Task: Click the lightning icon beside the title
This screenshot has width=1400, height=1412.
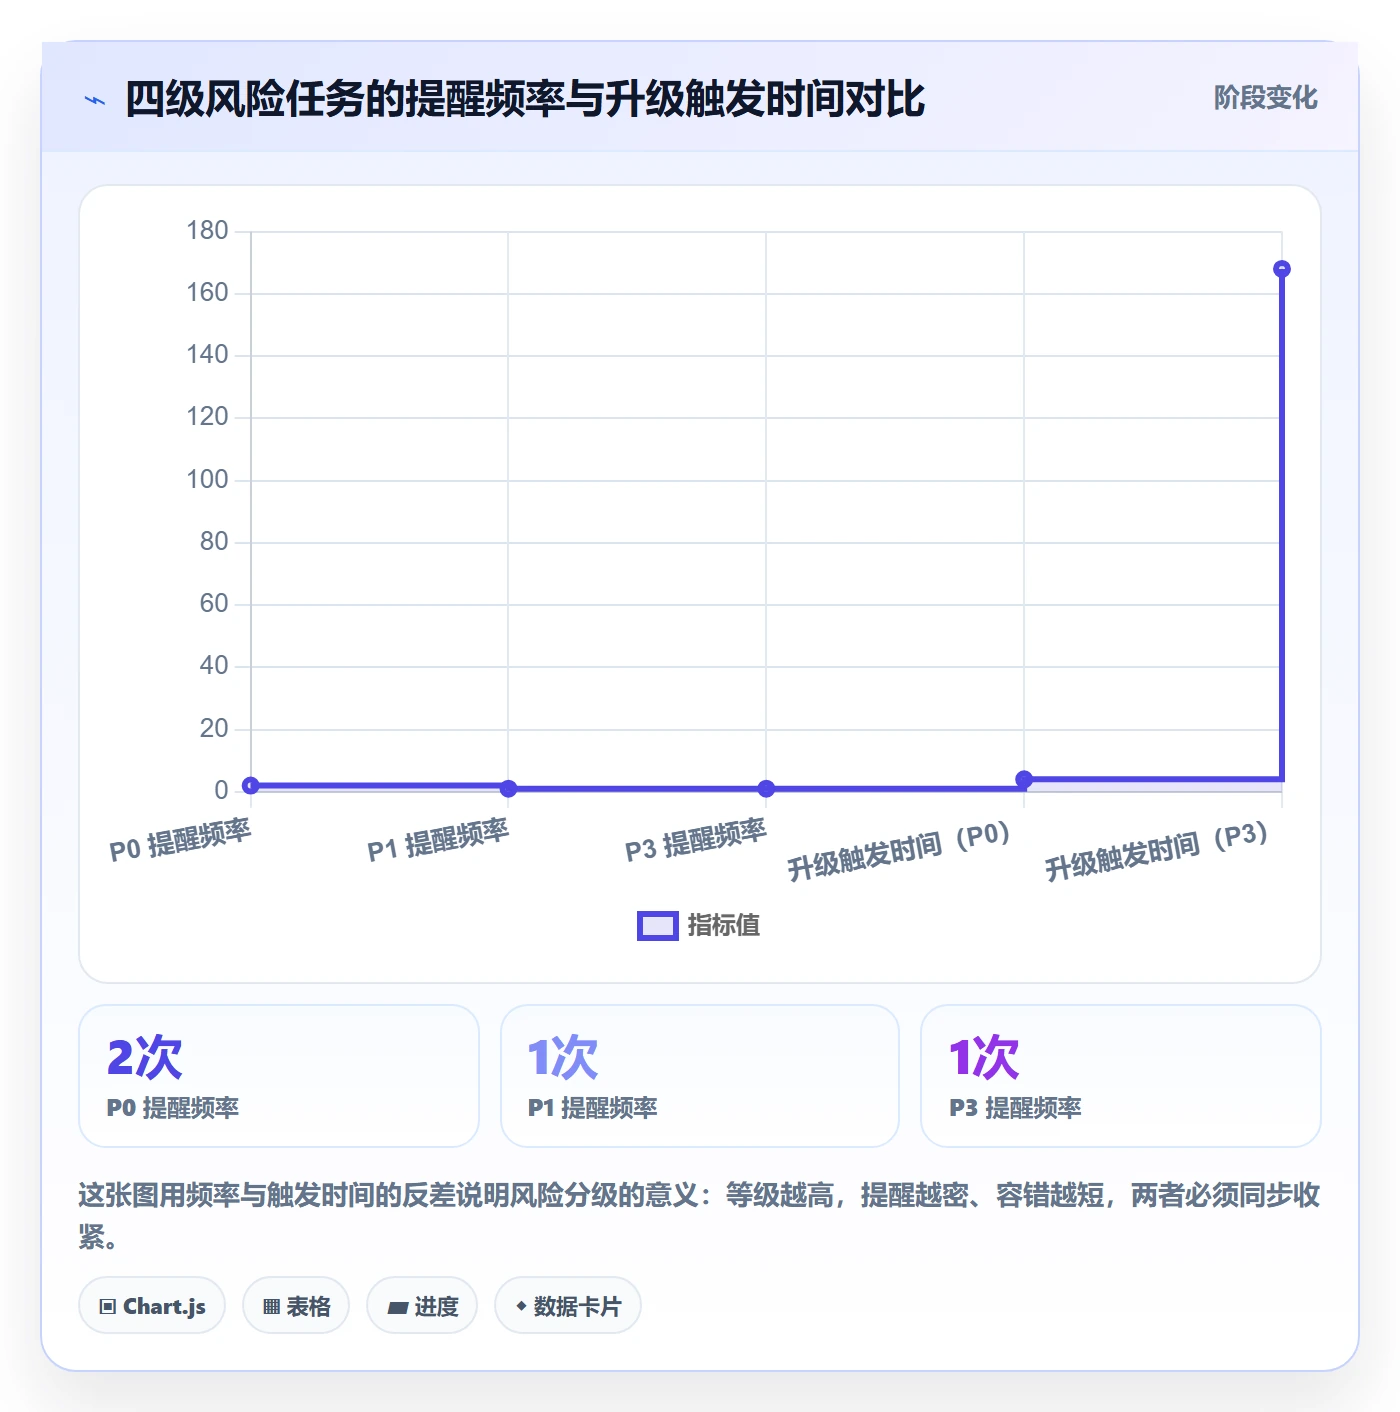Action: point(95,100)
